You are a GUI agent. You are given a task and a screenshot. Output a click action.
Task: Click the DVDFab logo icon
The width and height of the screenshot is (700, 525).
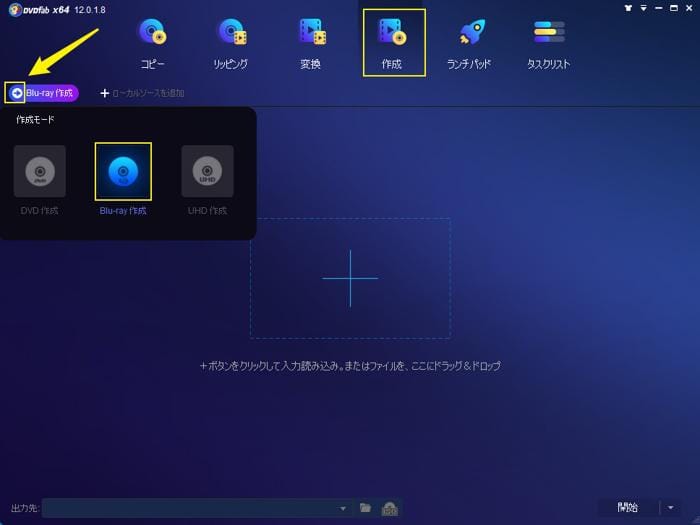coord(15,9)
